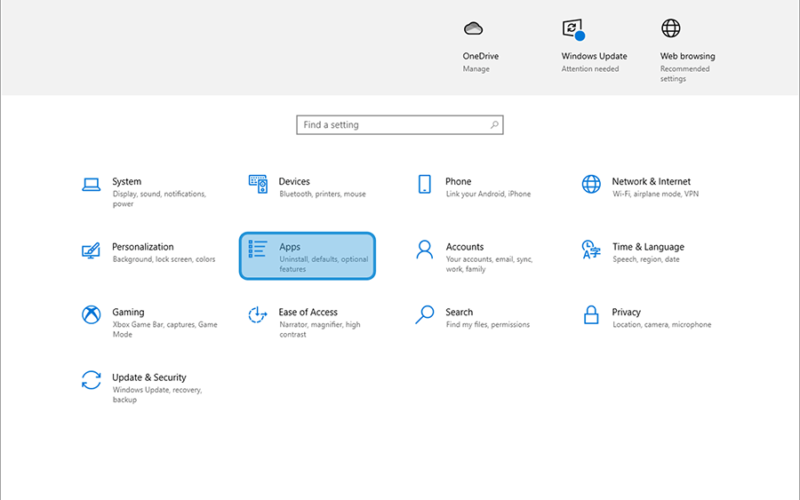The image size is (800, 500).
Task: Click the Update & Security arrows icon
Action: [91, 380]
